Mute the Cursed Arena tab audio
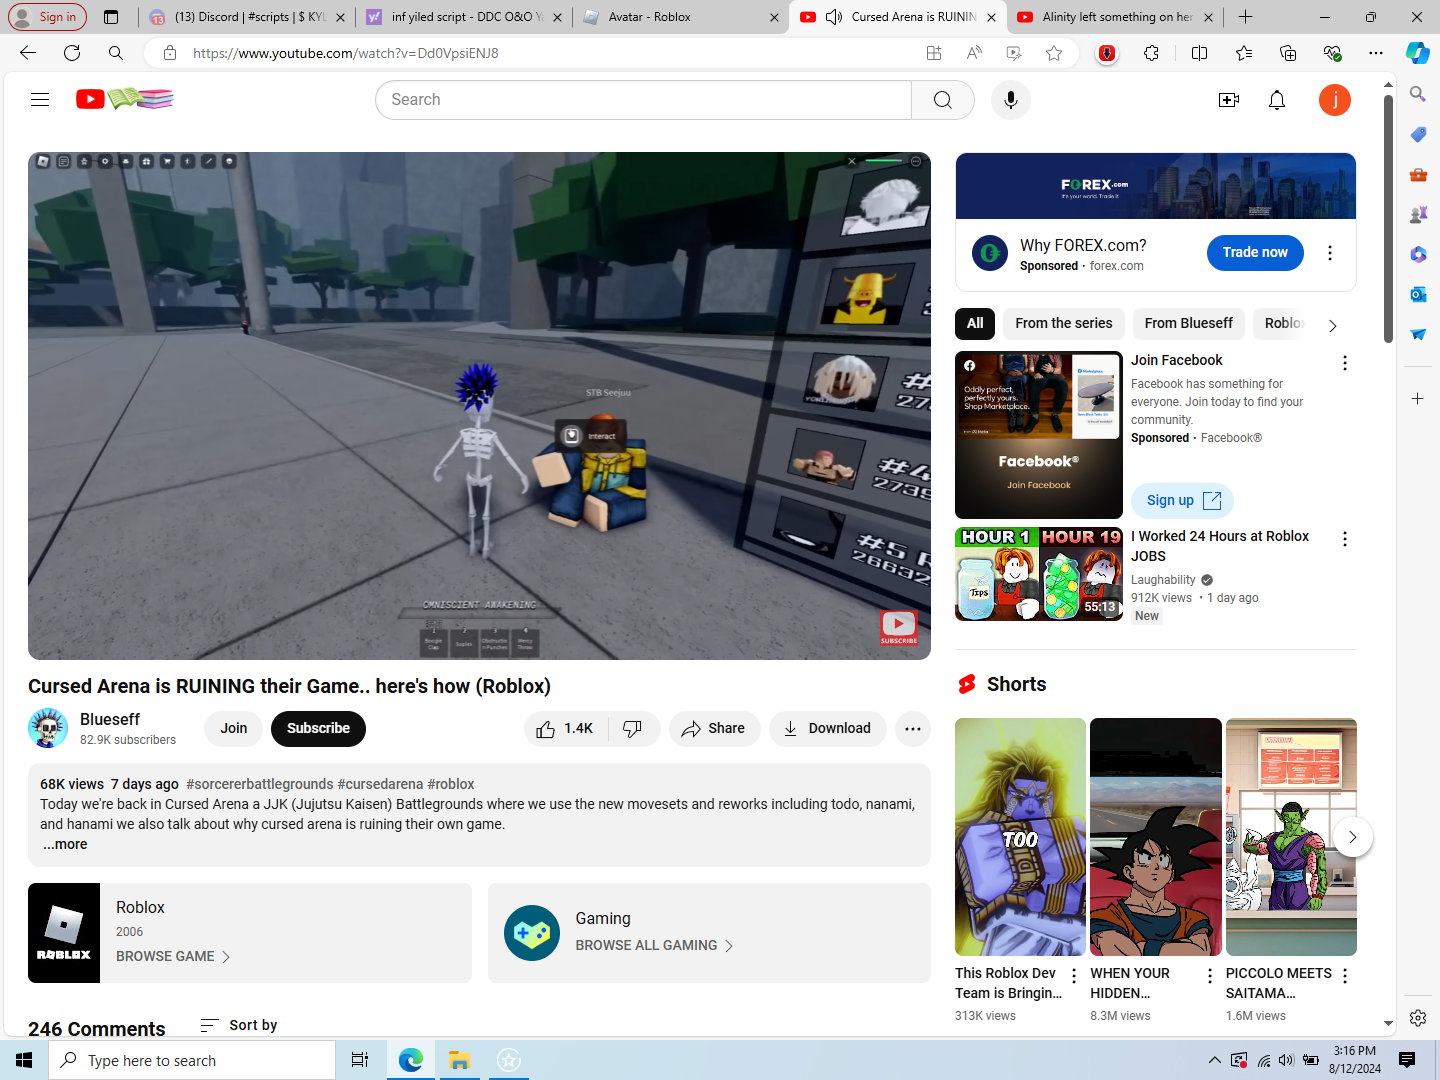 834,17
